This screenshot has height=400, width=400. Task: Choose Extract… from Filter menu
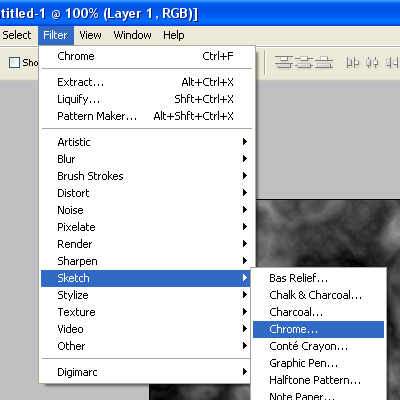click(x=146, y=82)
